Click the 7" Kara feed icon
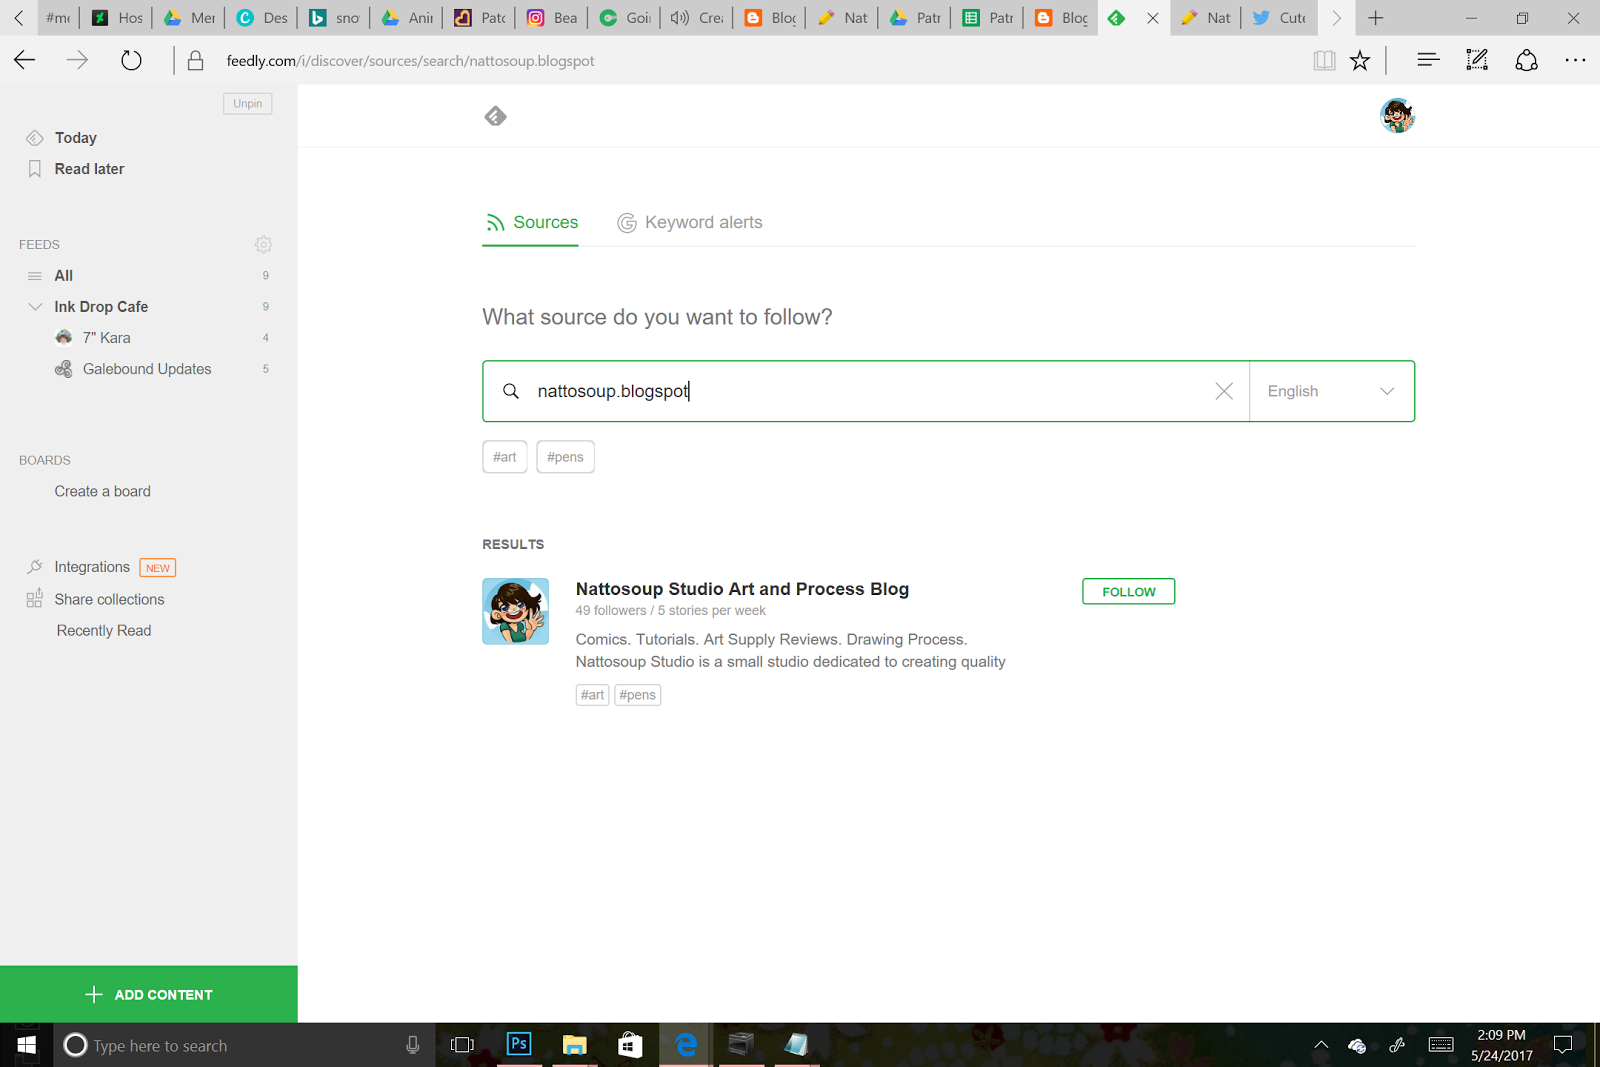The image size is (1600, 1067). point(64,338)
